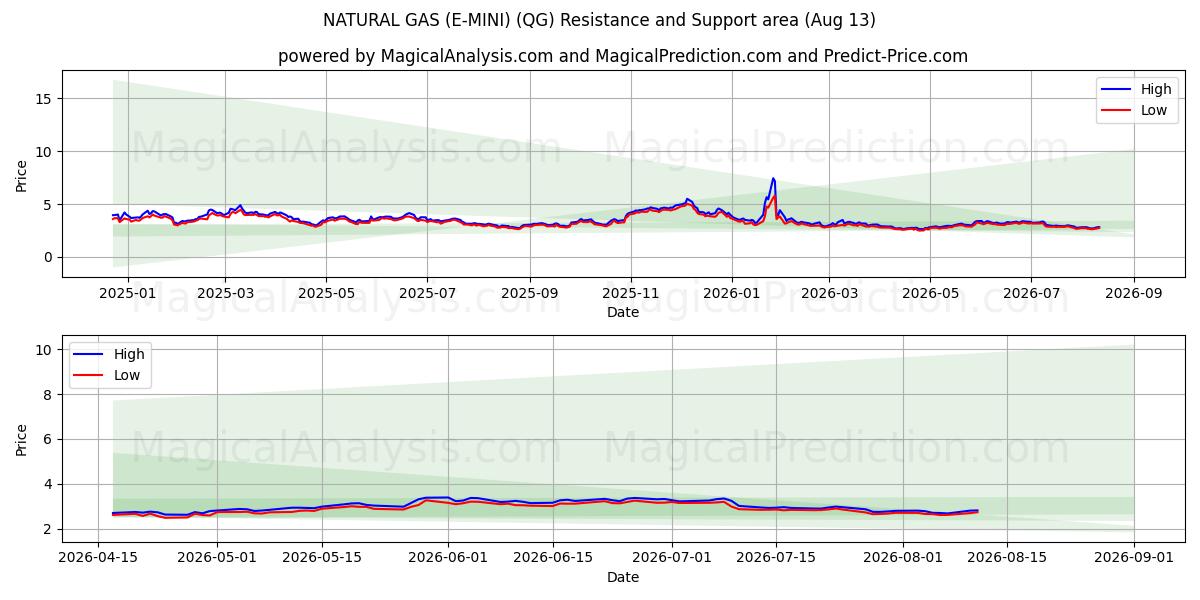The width and height of the screenshot is (1200, 600).
Task: Click the 2 price tick on bottom chart
Action: (x=48, y=529)
